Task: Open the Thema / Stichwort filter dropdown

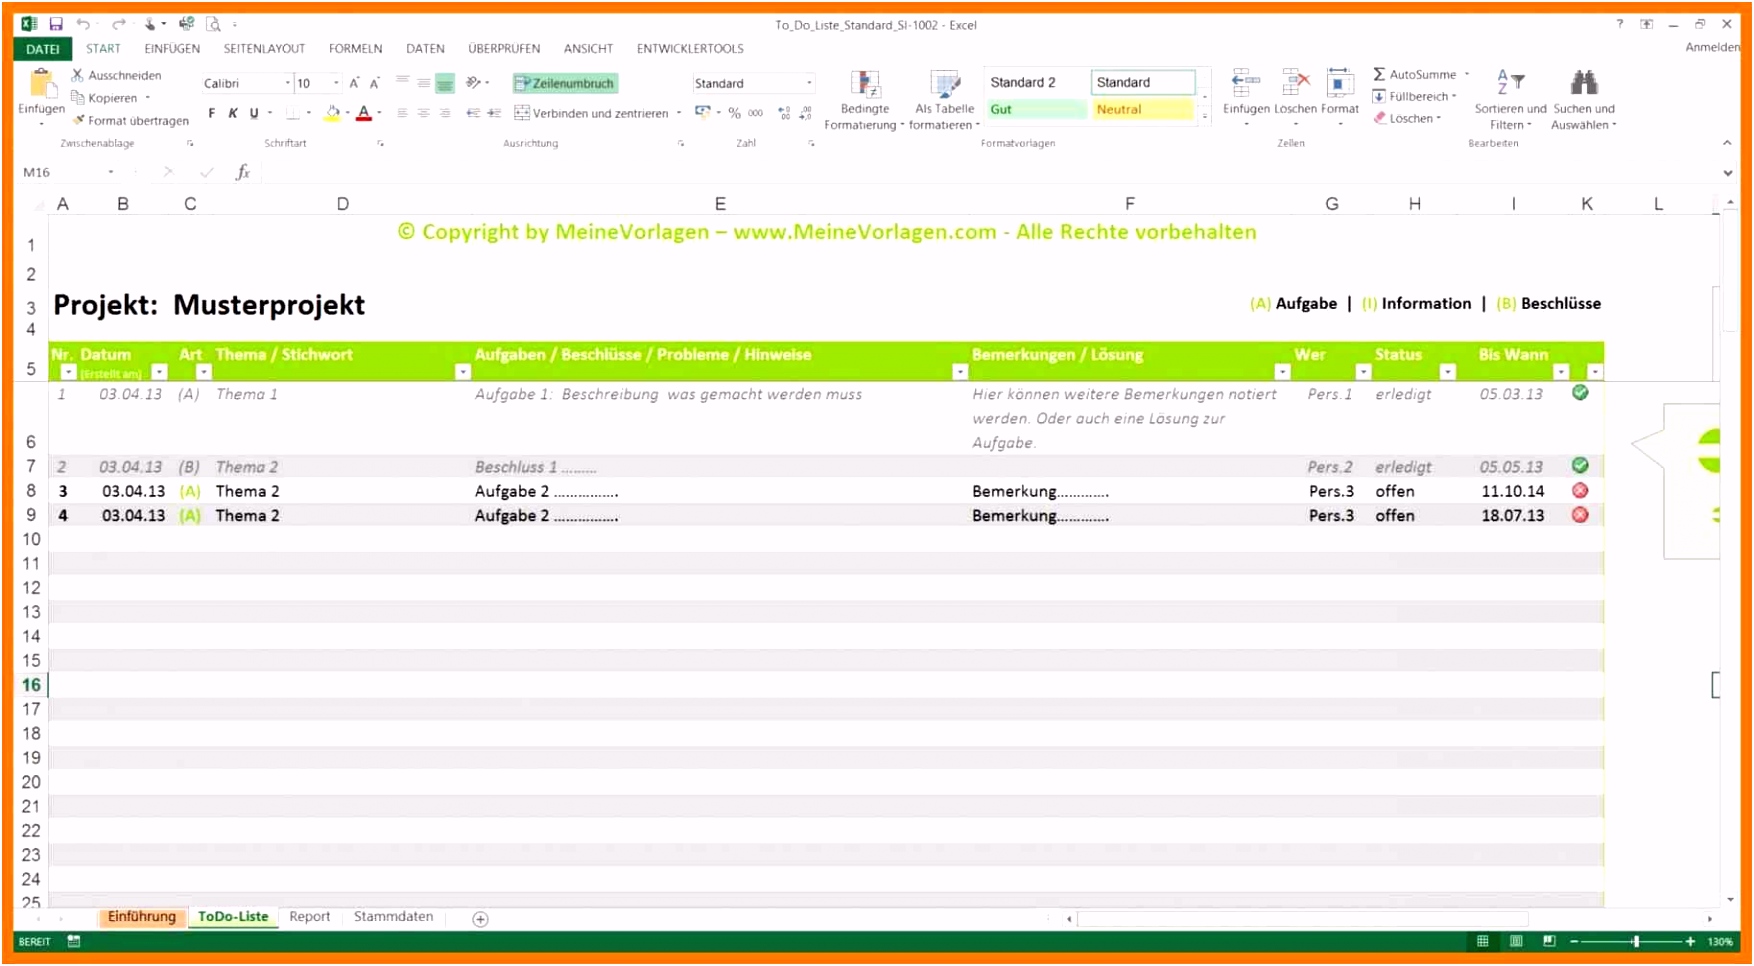Action: coord(463,372)
